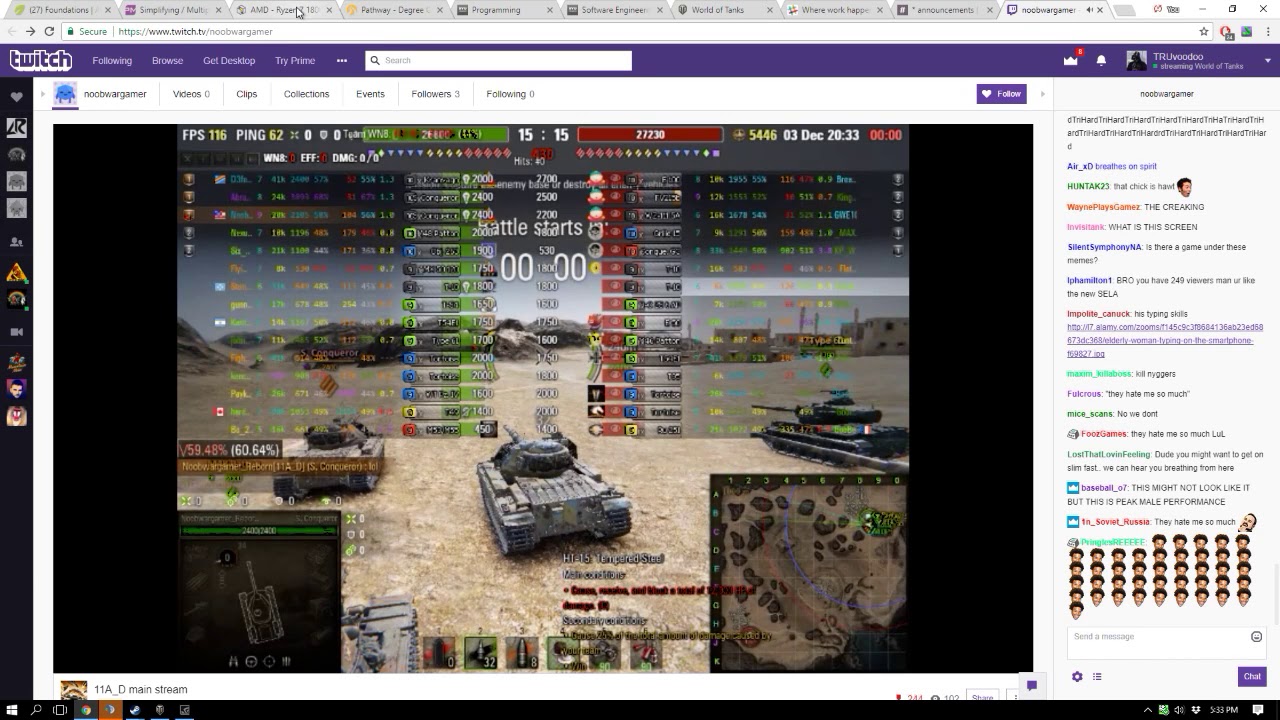Click username LostThatLovinFeeling in chat
Screen dimensions: 1280x720
(1108, 455)
